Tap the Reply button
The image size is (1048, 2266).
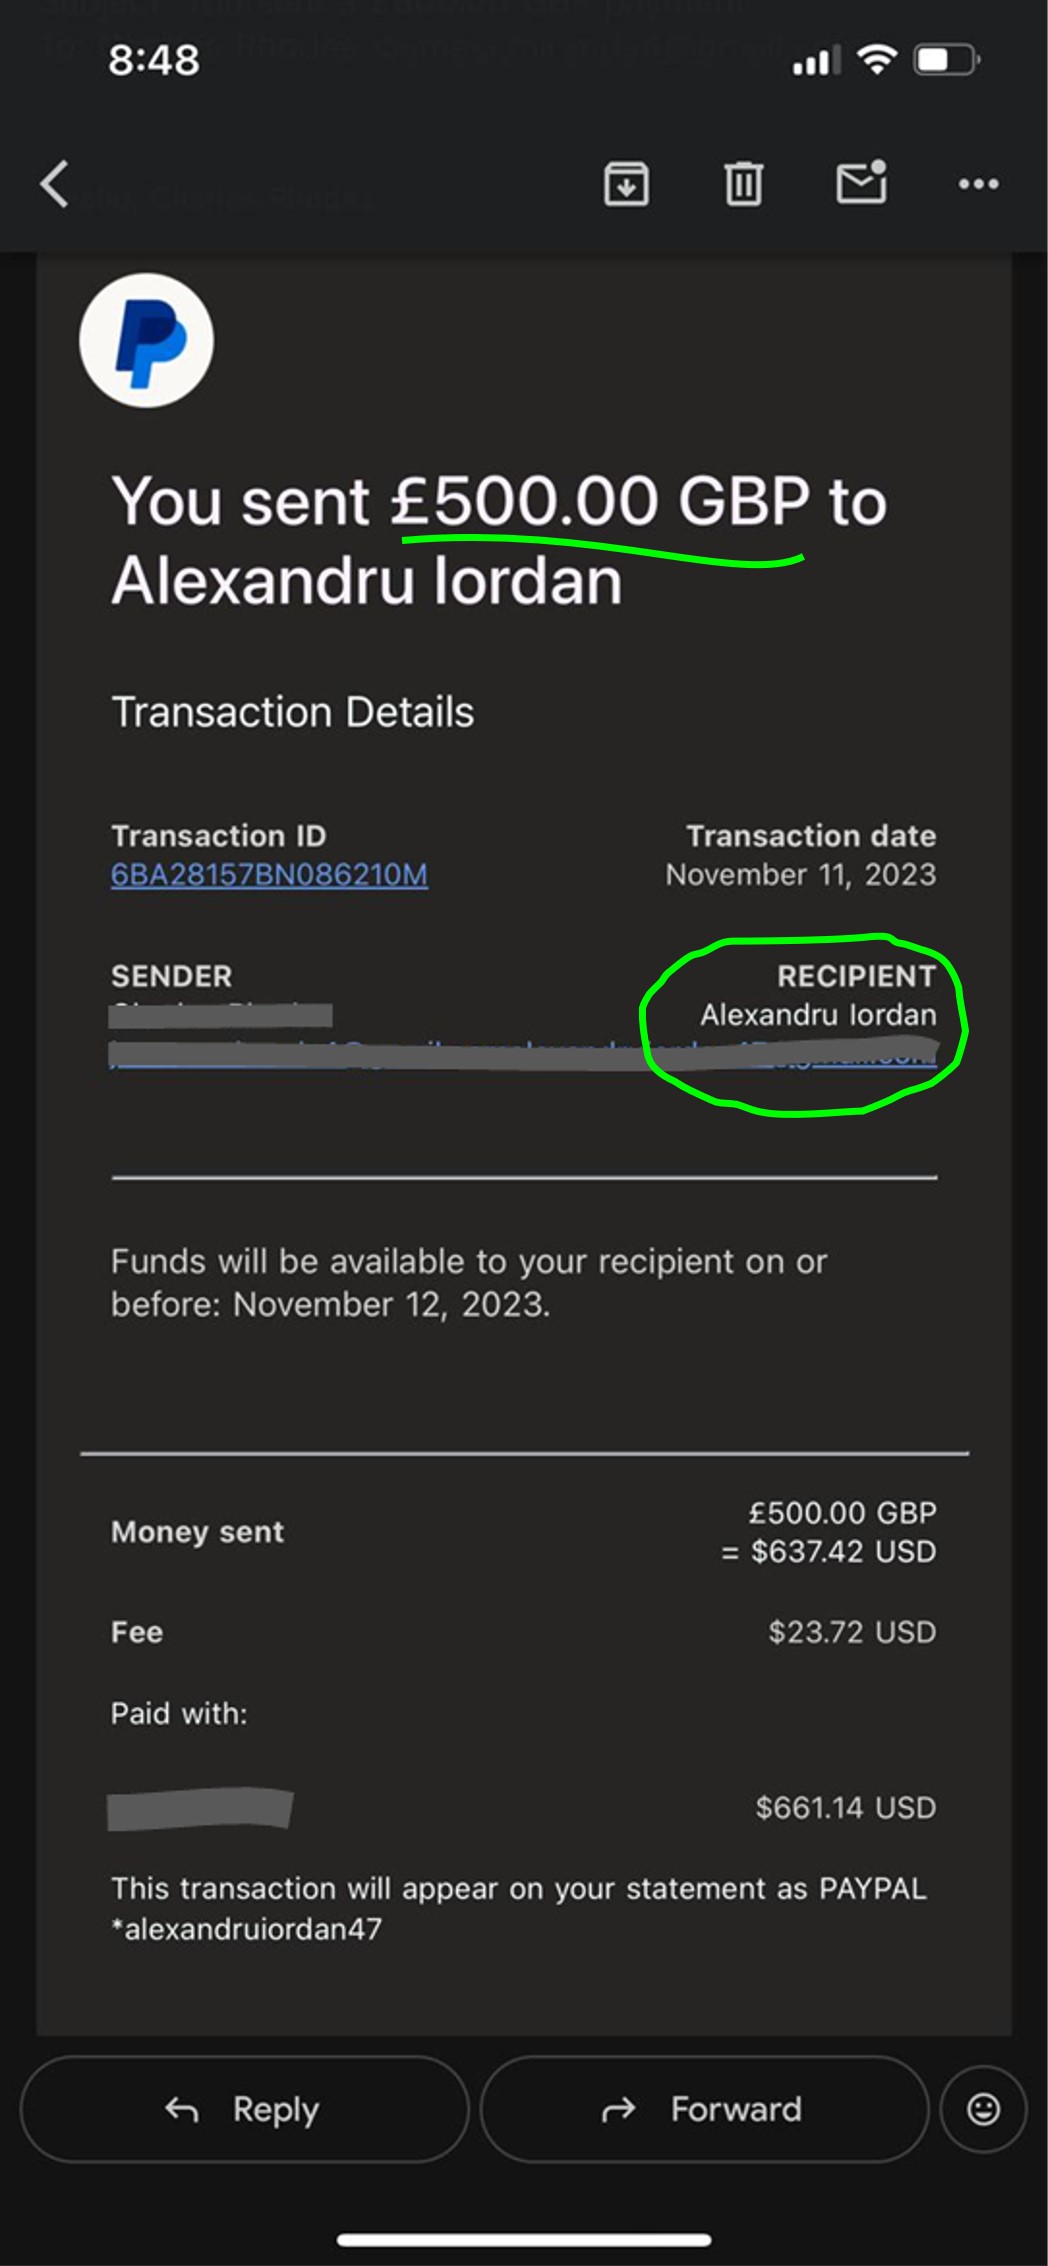pos(244,2109)
